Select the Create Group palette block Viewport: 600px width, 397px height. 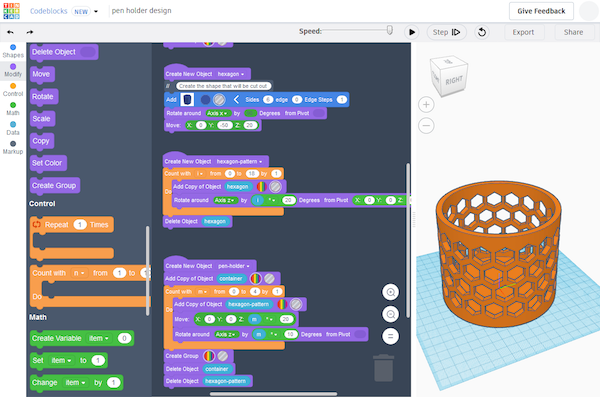coord(55,185)
